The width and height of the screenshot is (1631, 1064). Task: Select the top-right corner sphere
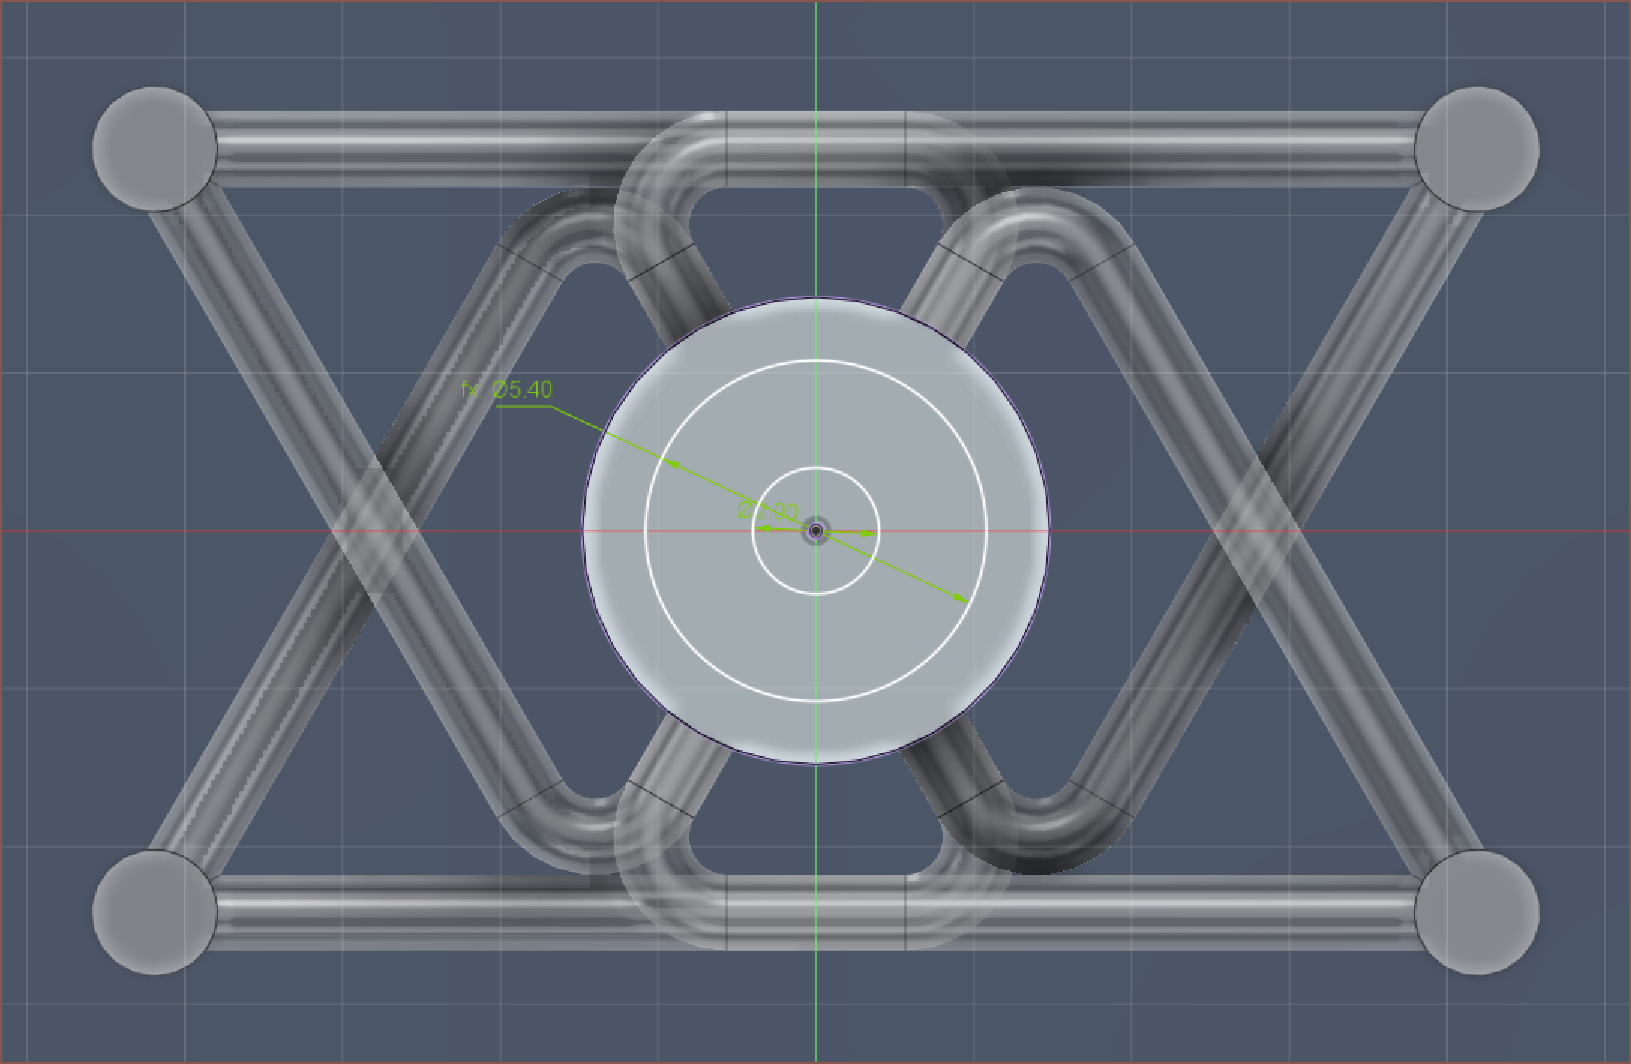click(1476, 148)
